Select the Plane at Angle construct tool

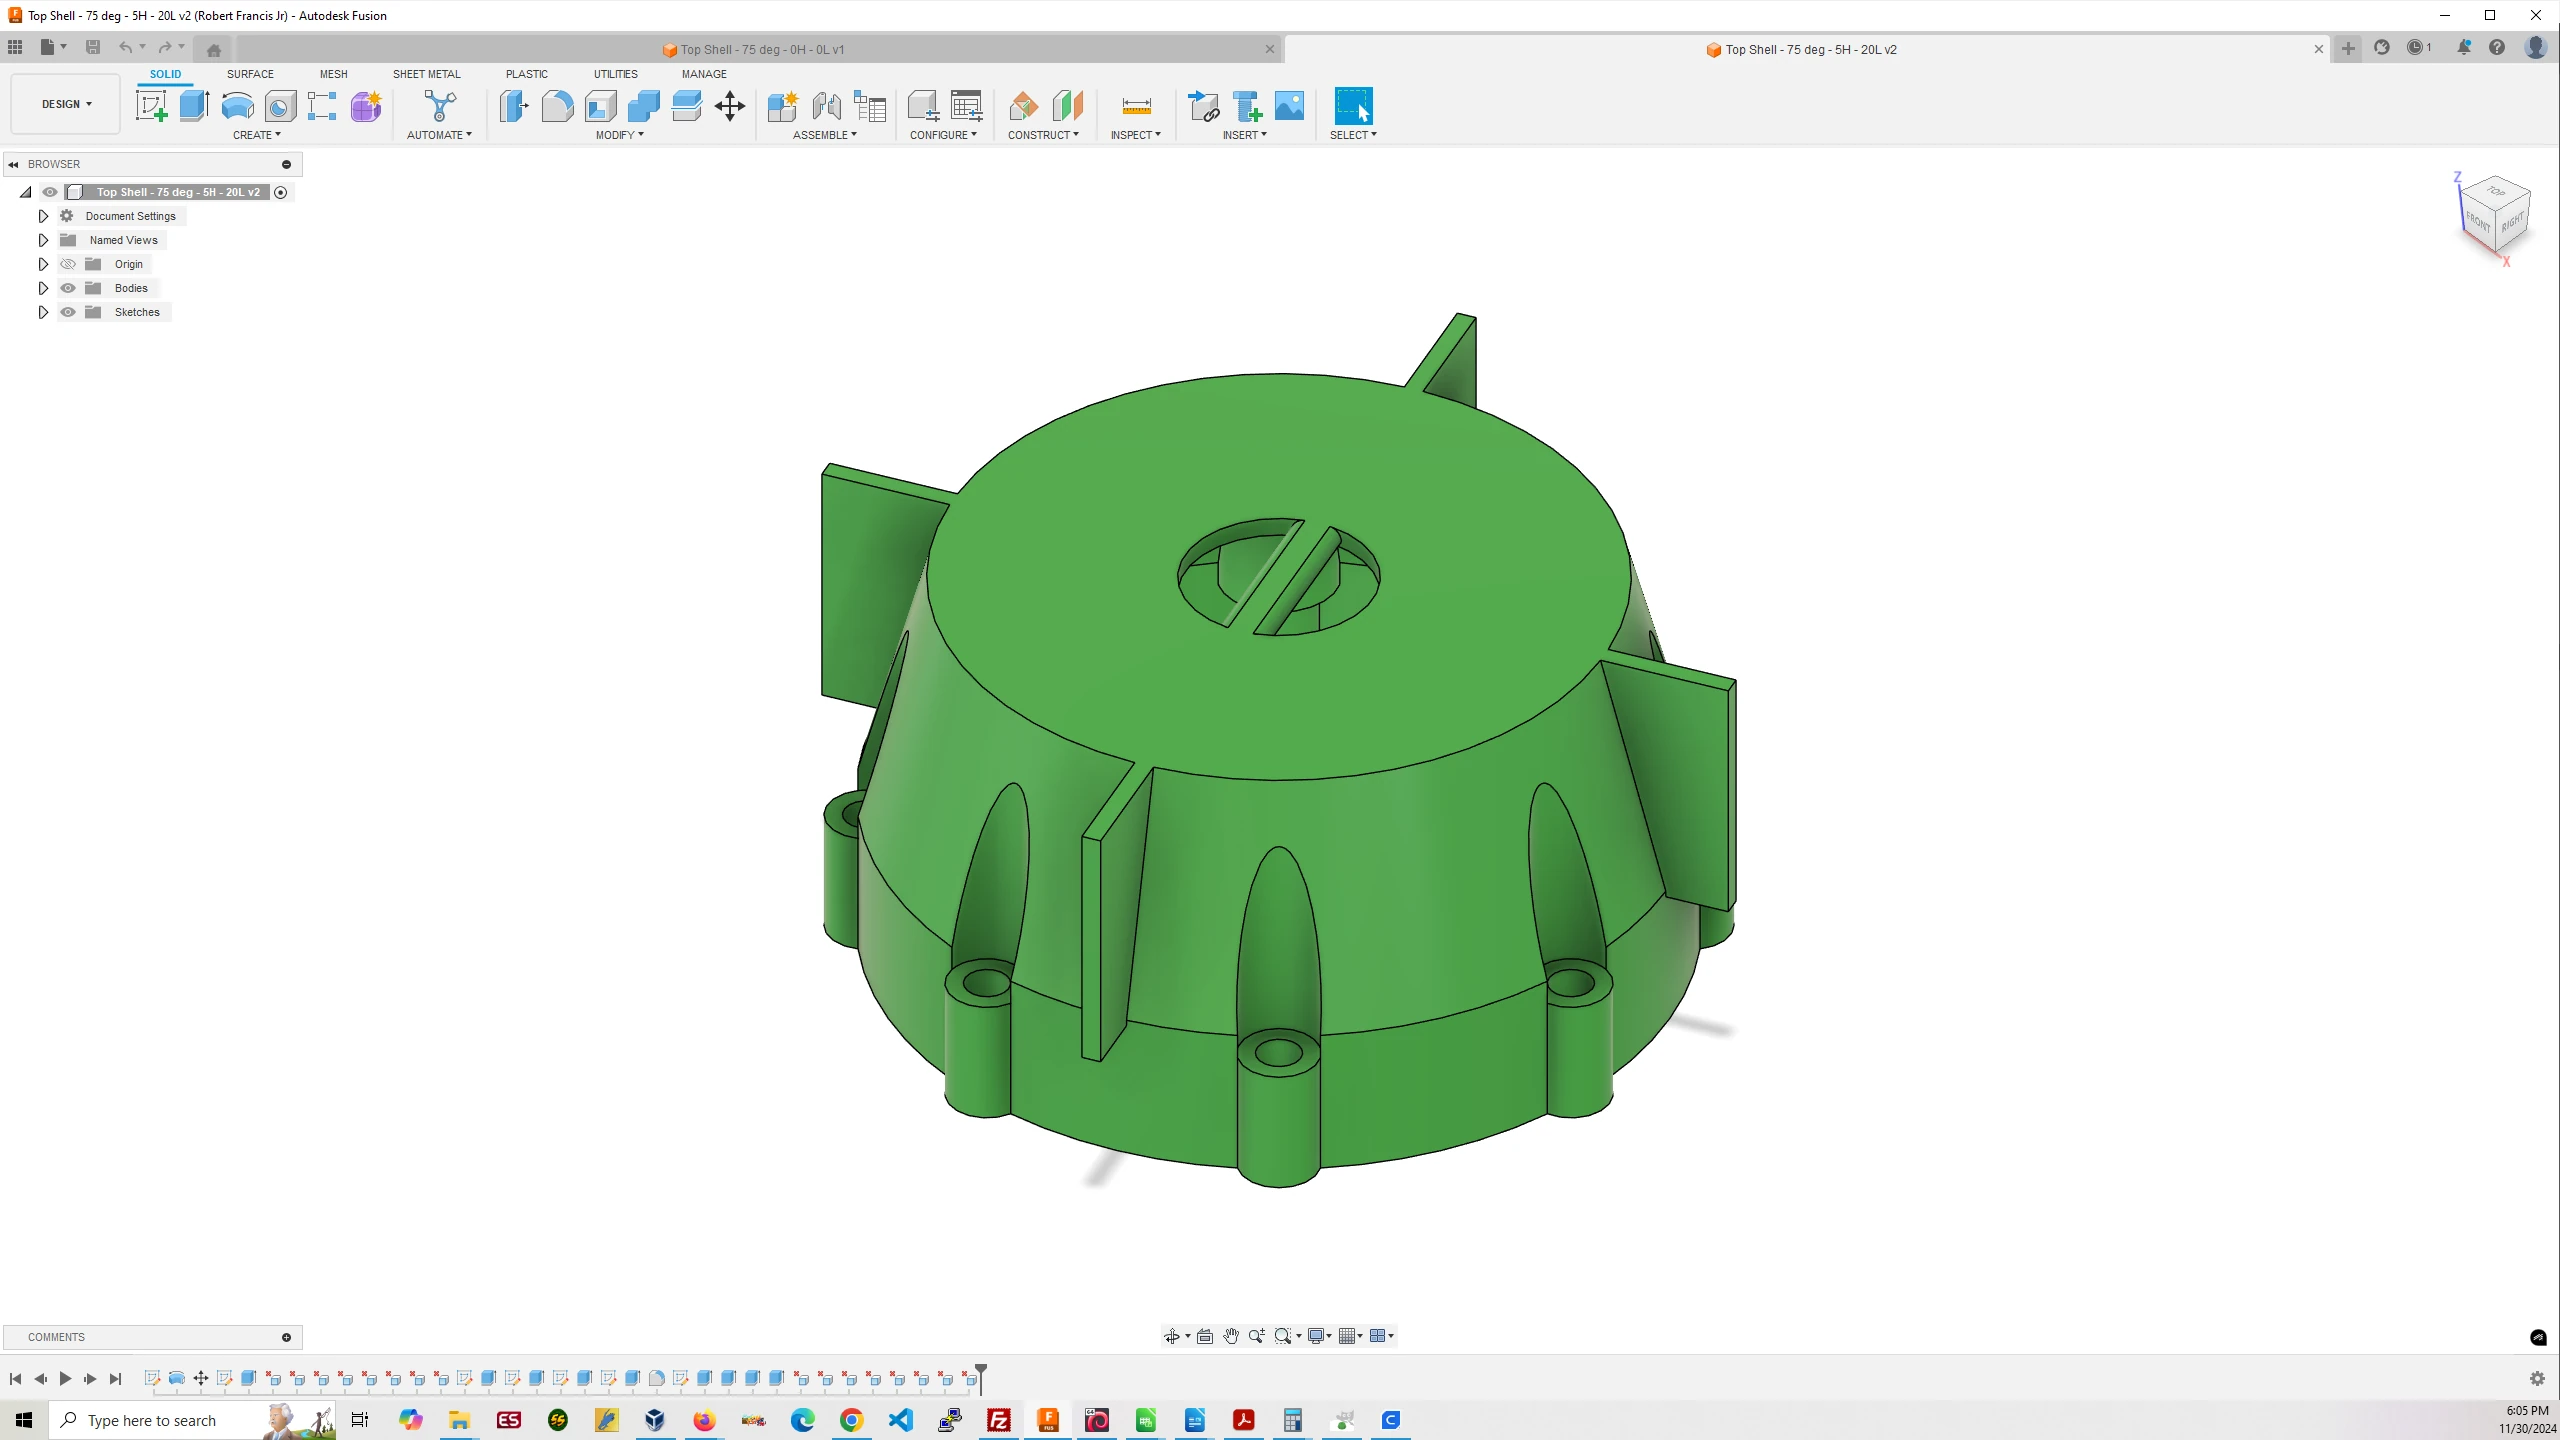[1024, 106]
